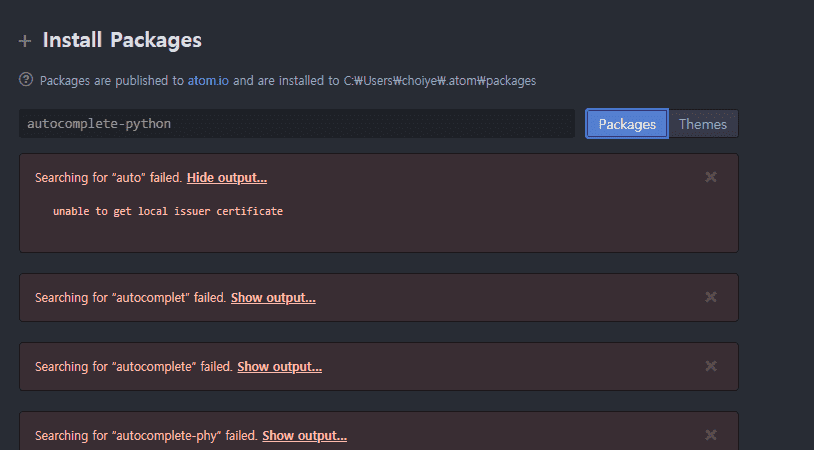814x450 pixels.
Task: Close the "autocomplet" failed error notification
Action: (711, 297)
